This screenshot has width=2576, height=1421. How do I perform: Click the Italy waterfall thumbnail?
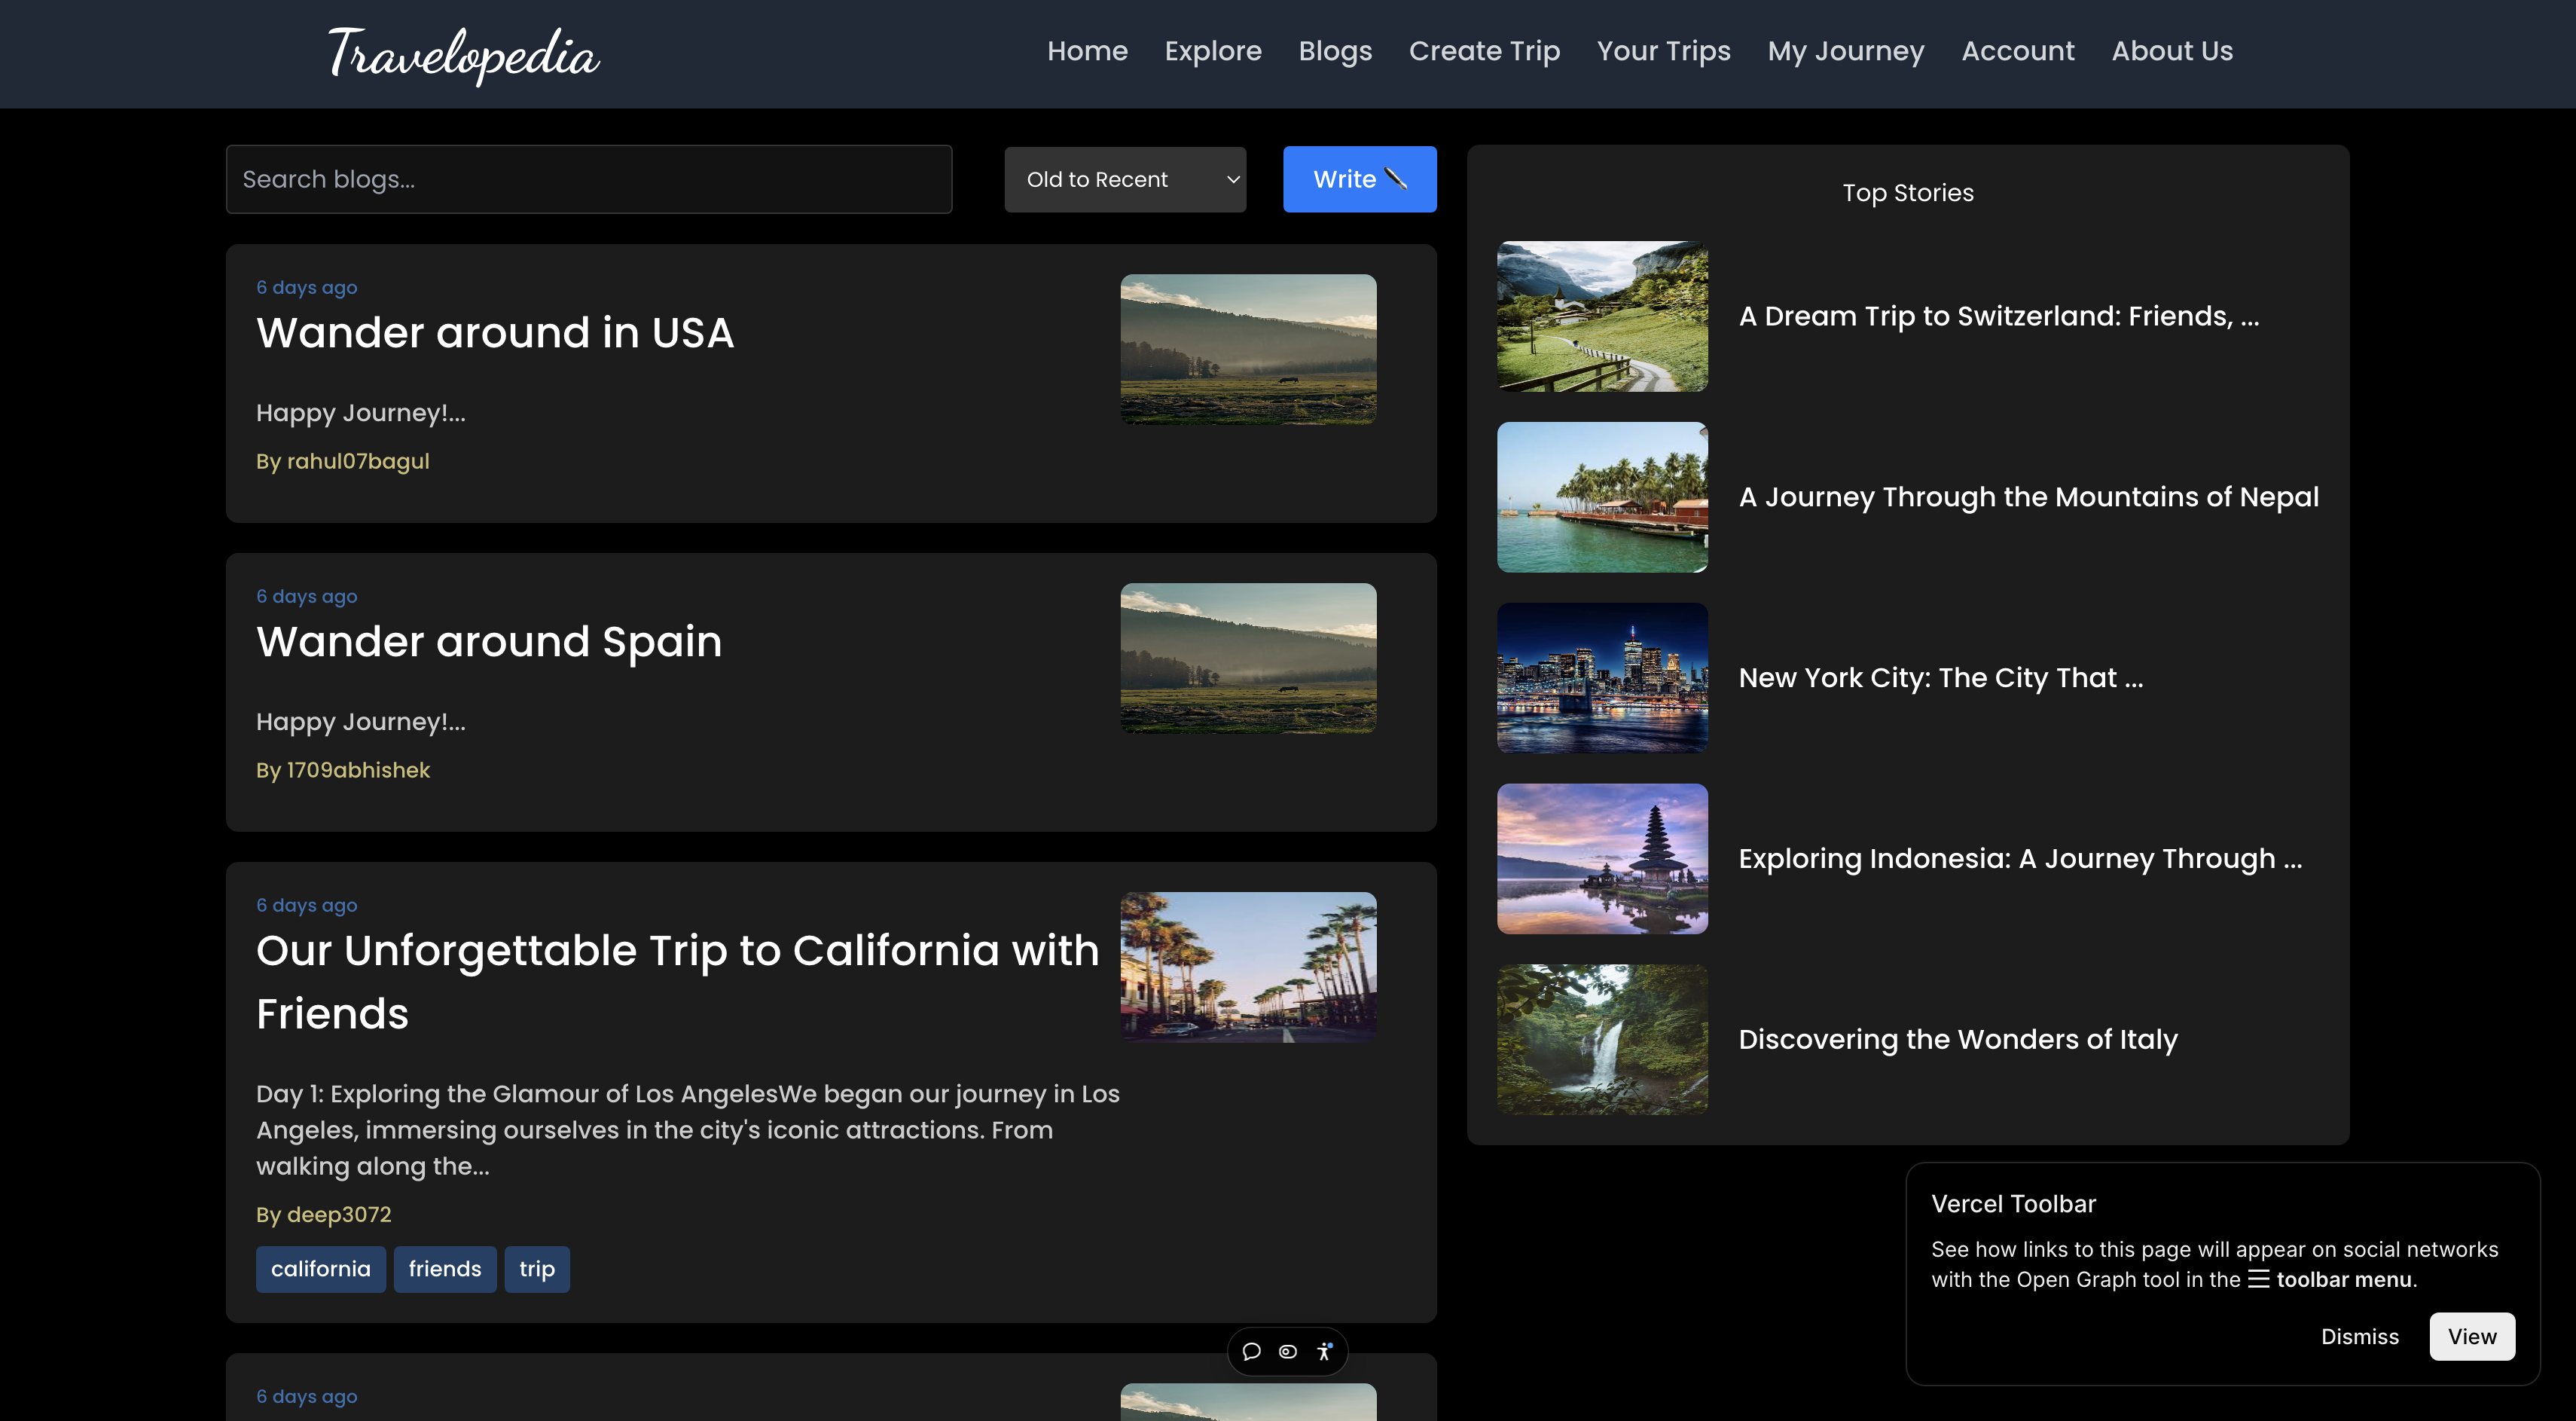click(1602, 1040)
